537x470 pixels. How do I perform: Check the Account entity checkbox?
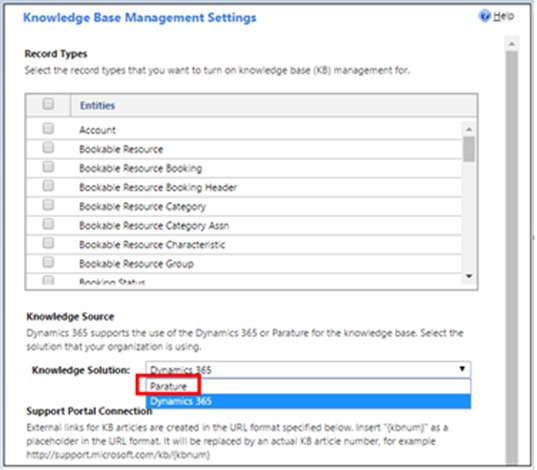tap(48, 128)
